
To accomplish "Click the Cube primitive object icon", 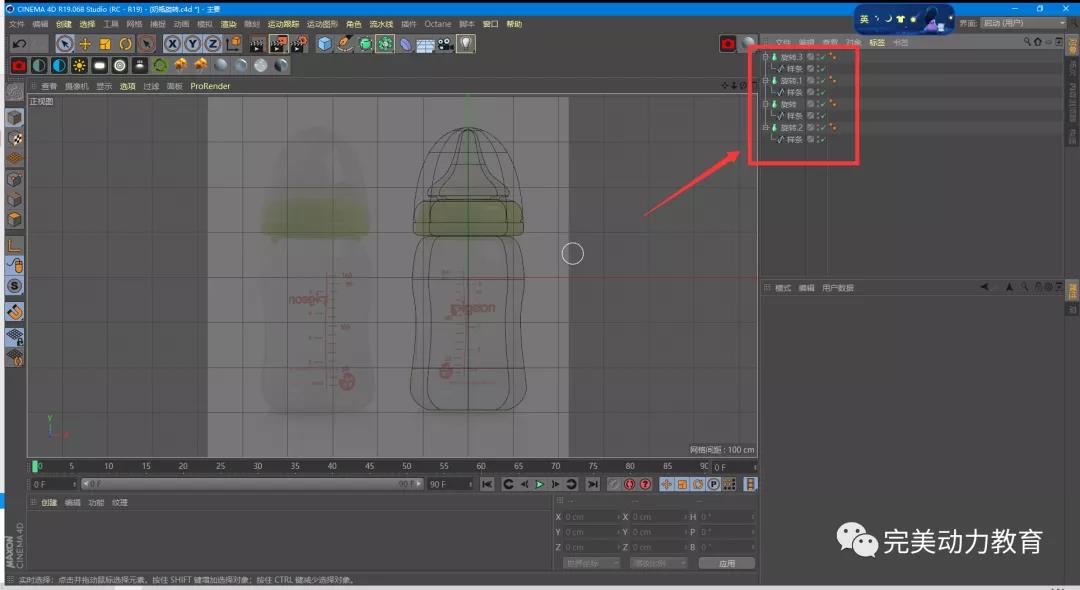I will tap(324, 43).
